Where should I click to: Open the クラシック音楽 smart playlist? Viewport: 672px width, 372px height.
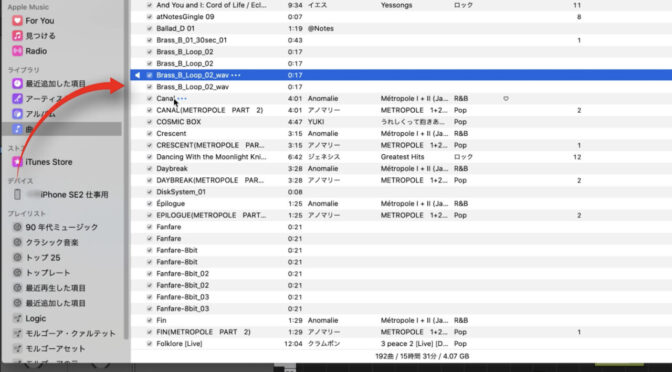click(x=52, y=243)
